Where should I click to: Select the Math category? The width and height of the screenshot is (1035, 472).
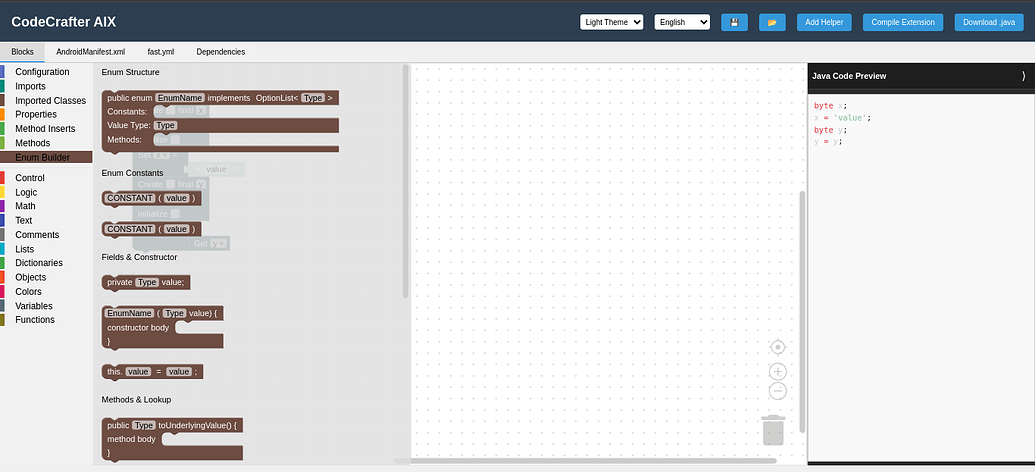[46, 206]
